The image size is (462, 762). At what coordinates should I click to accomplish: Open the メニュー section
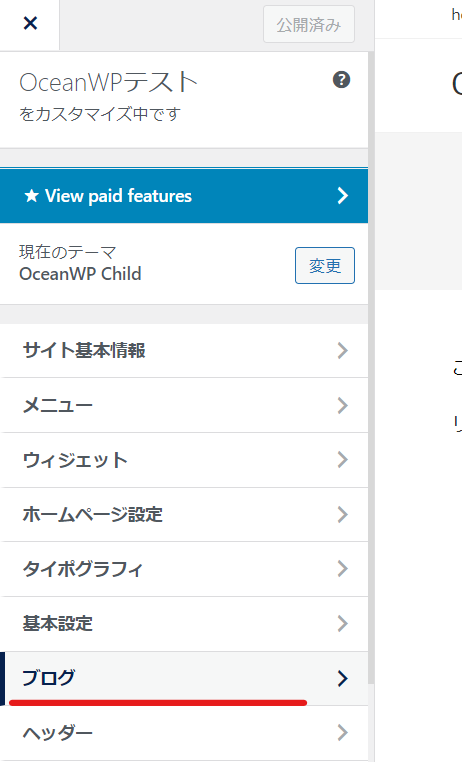184,405
